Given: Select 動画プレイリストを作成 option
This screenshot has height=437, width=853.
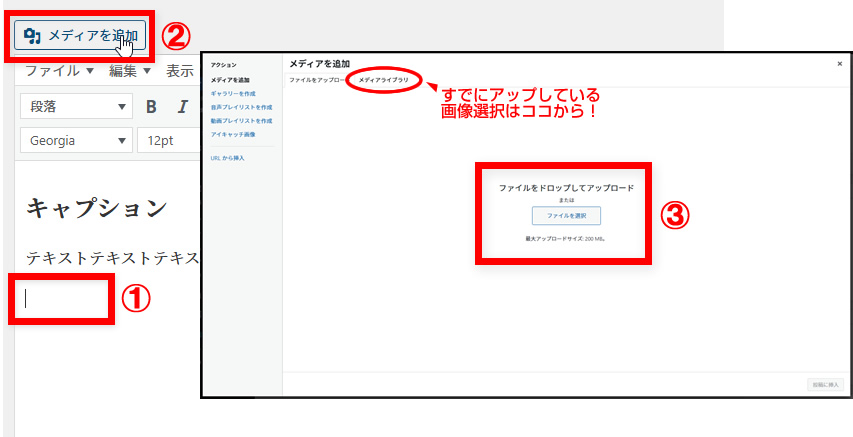Looking at the screenshot, I should click(241, 120).
